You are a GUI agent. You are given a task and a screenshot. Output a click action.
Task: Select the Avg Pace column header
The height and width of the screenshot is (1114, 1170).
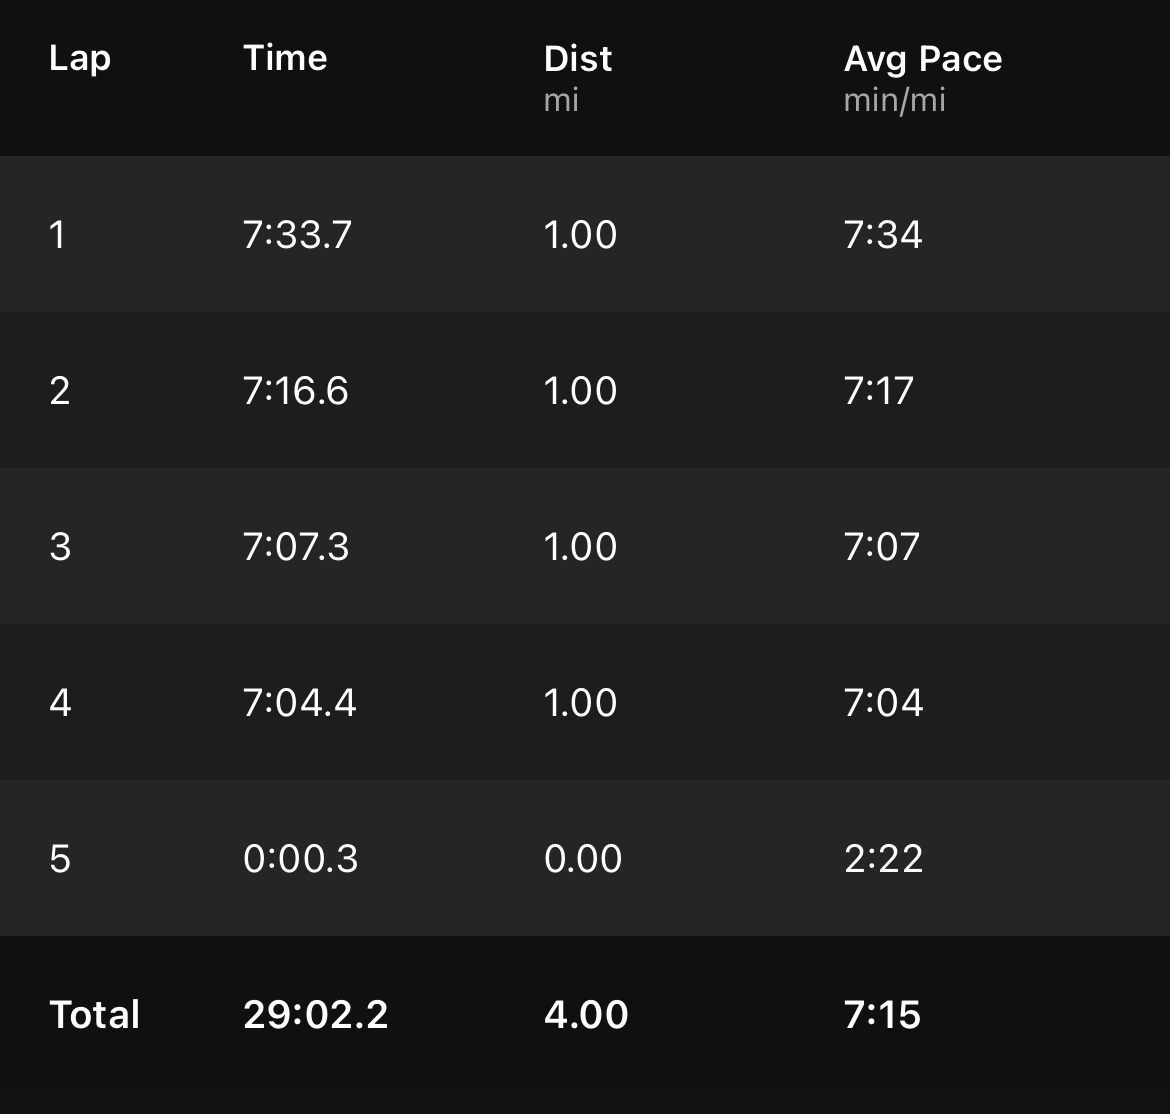(923, 59)
